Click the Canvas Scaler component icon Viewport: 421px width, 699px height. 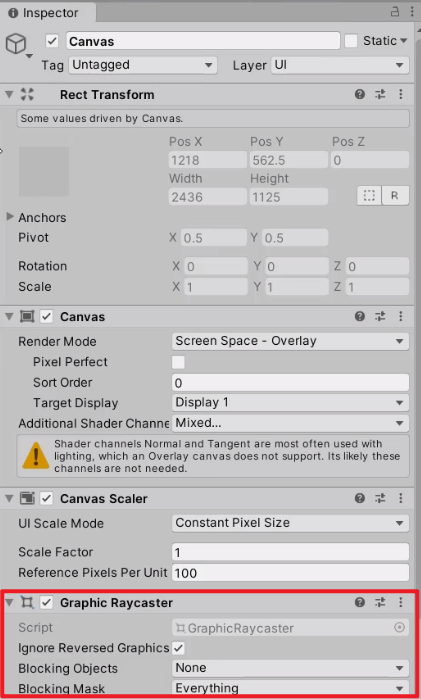tap(27, 498)
